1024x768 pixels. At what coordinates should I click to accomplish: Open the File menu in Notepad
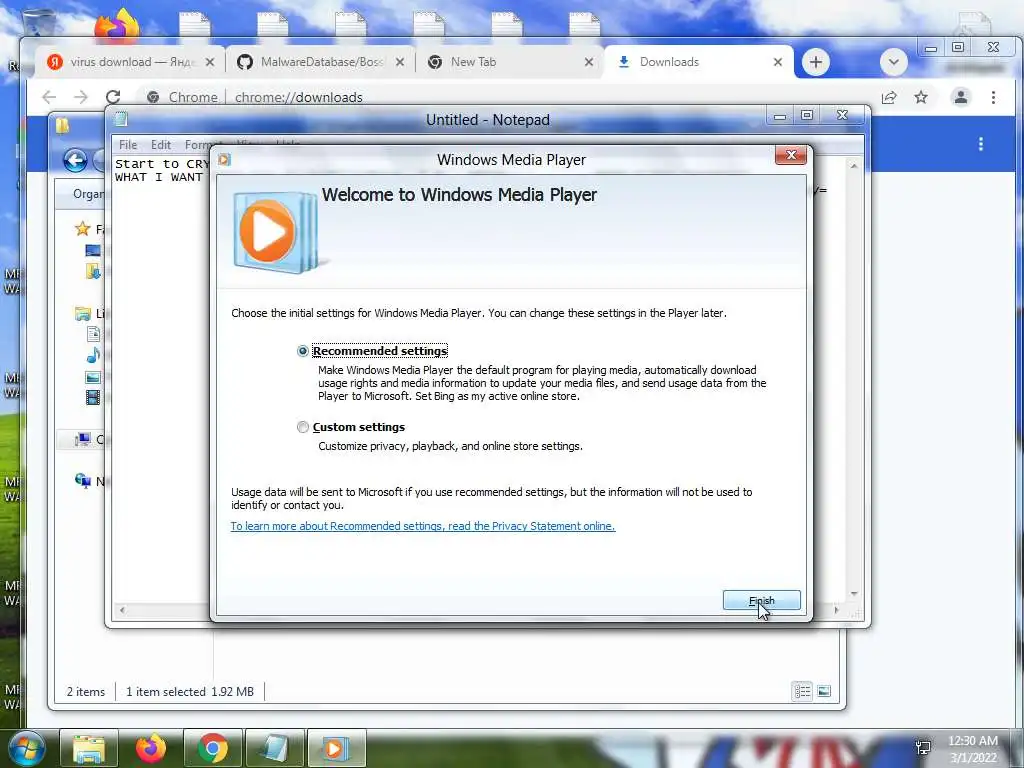click(x=128, y=145)
